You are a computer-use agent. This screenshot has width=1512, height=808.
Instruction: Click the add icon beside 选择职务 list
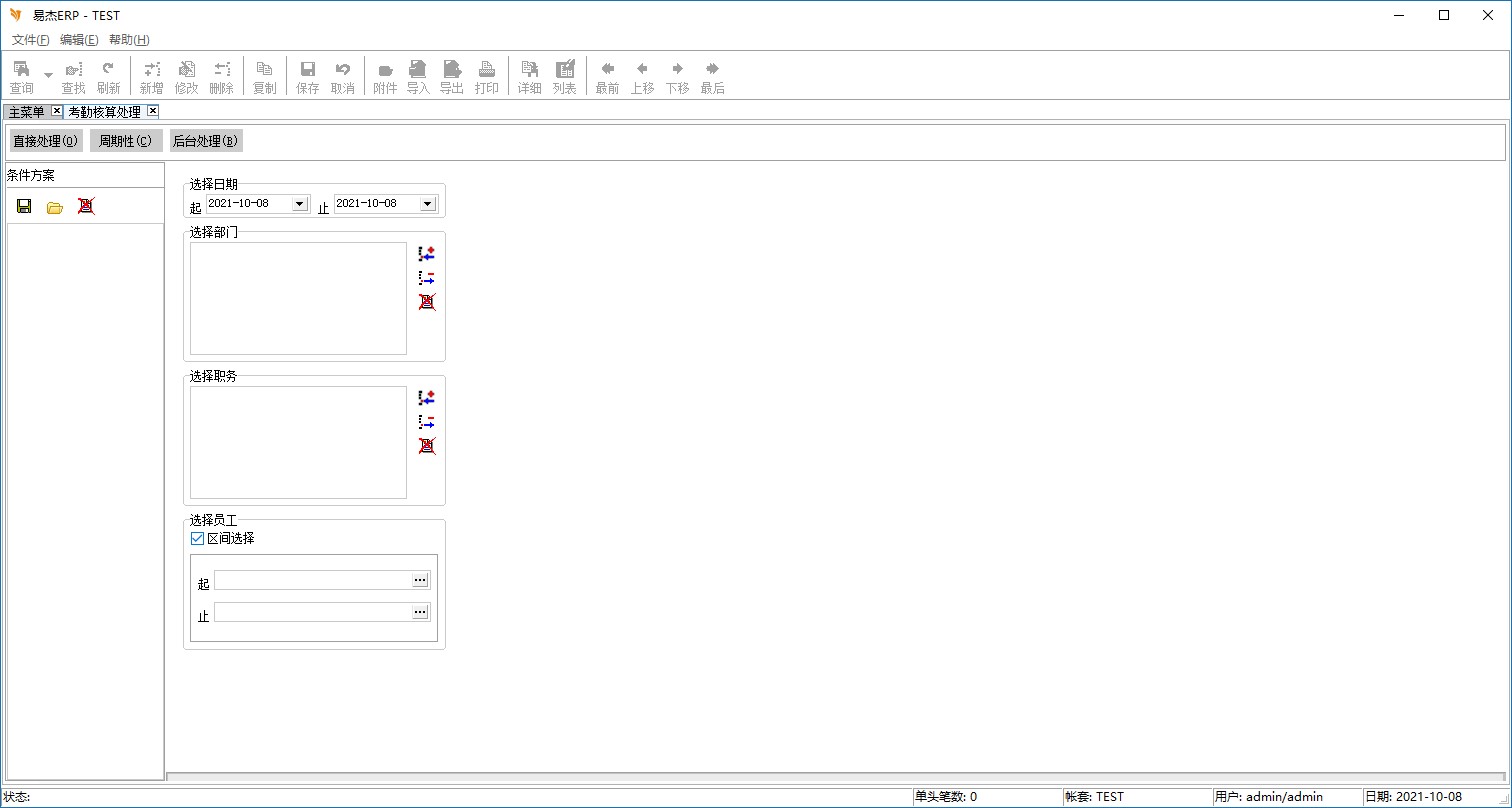427,398
